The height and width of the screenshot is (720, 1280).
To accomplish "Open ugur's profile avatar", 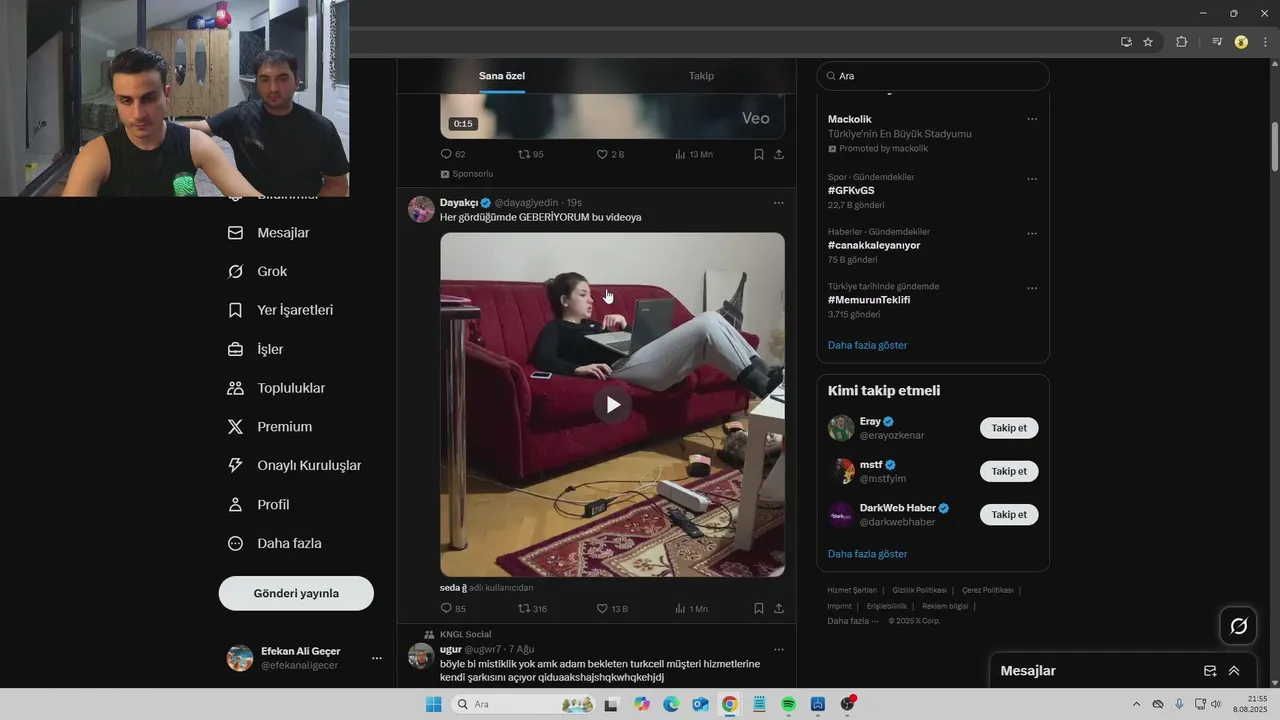I will 421,656.
